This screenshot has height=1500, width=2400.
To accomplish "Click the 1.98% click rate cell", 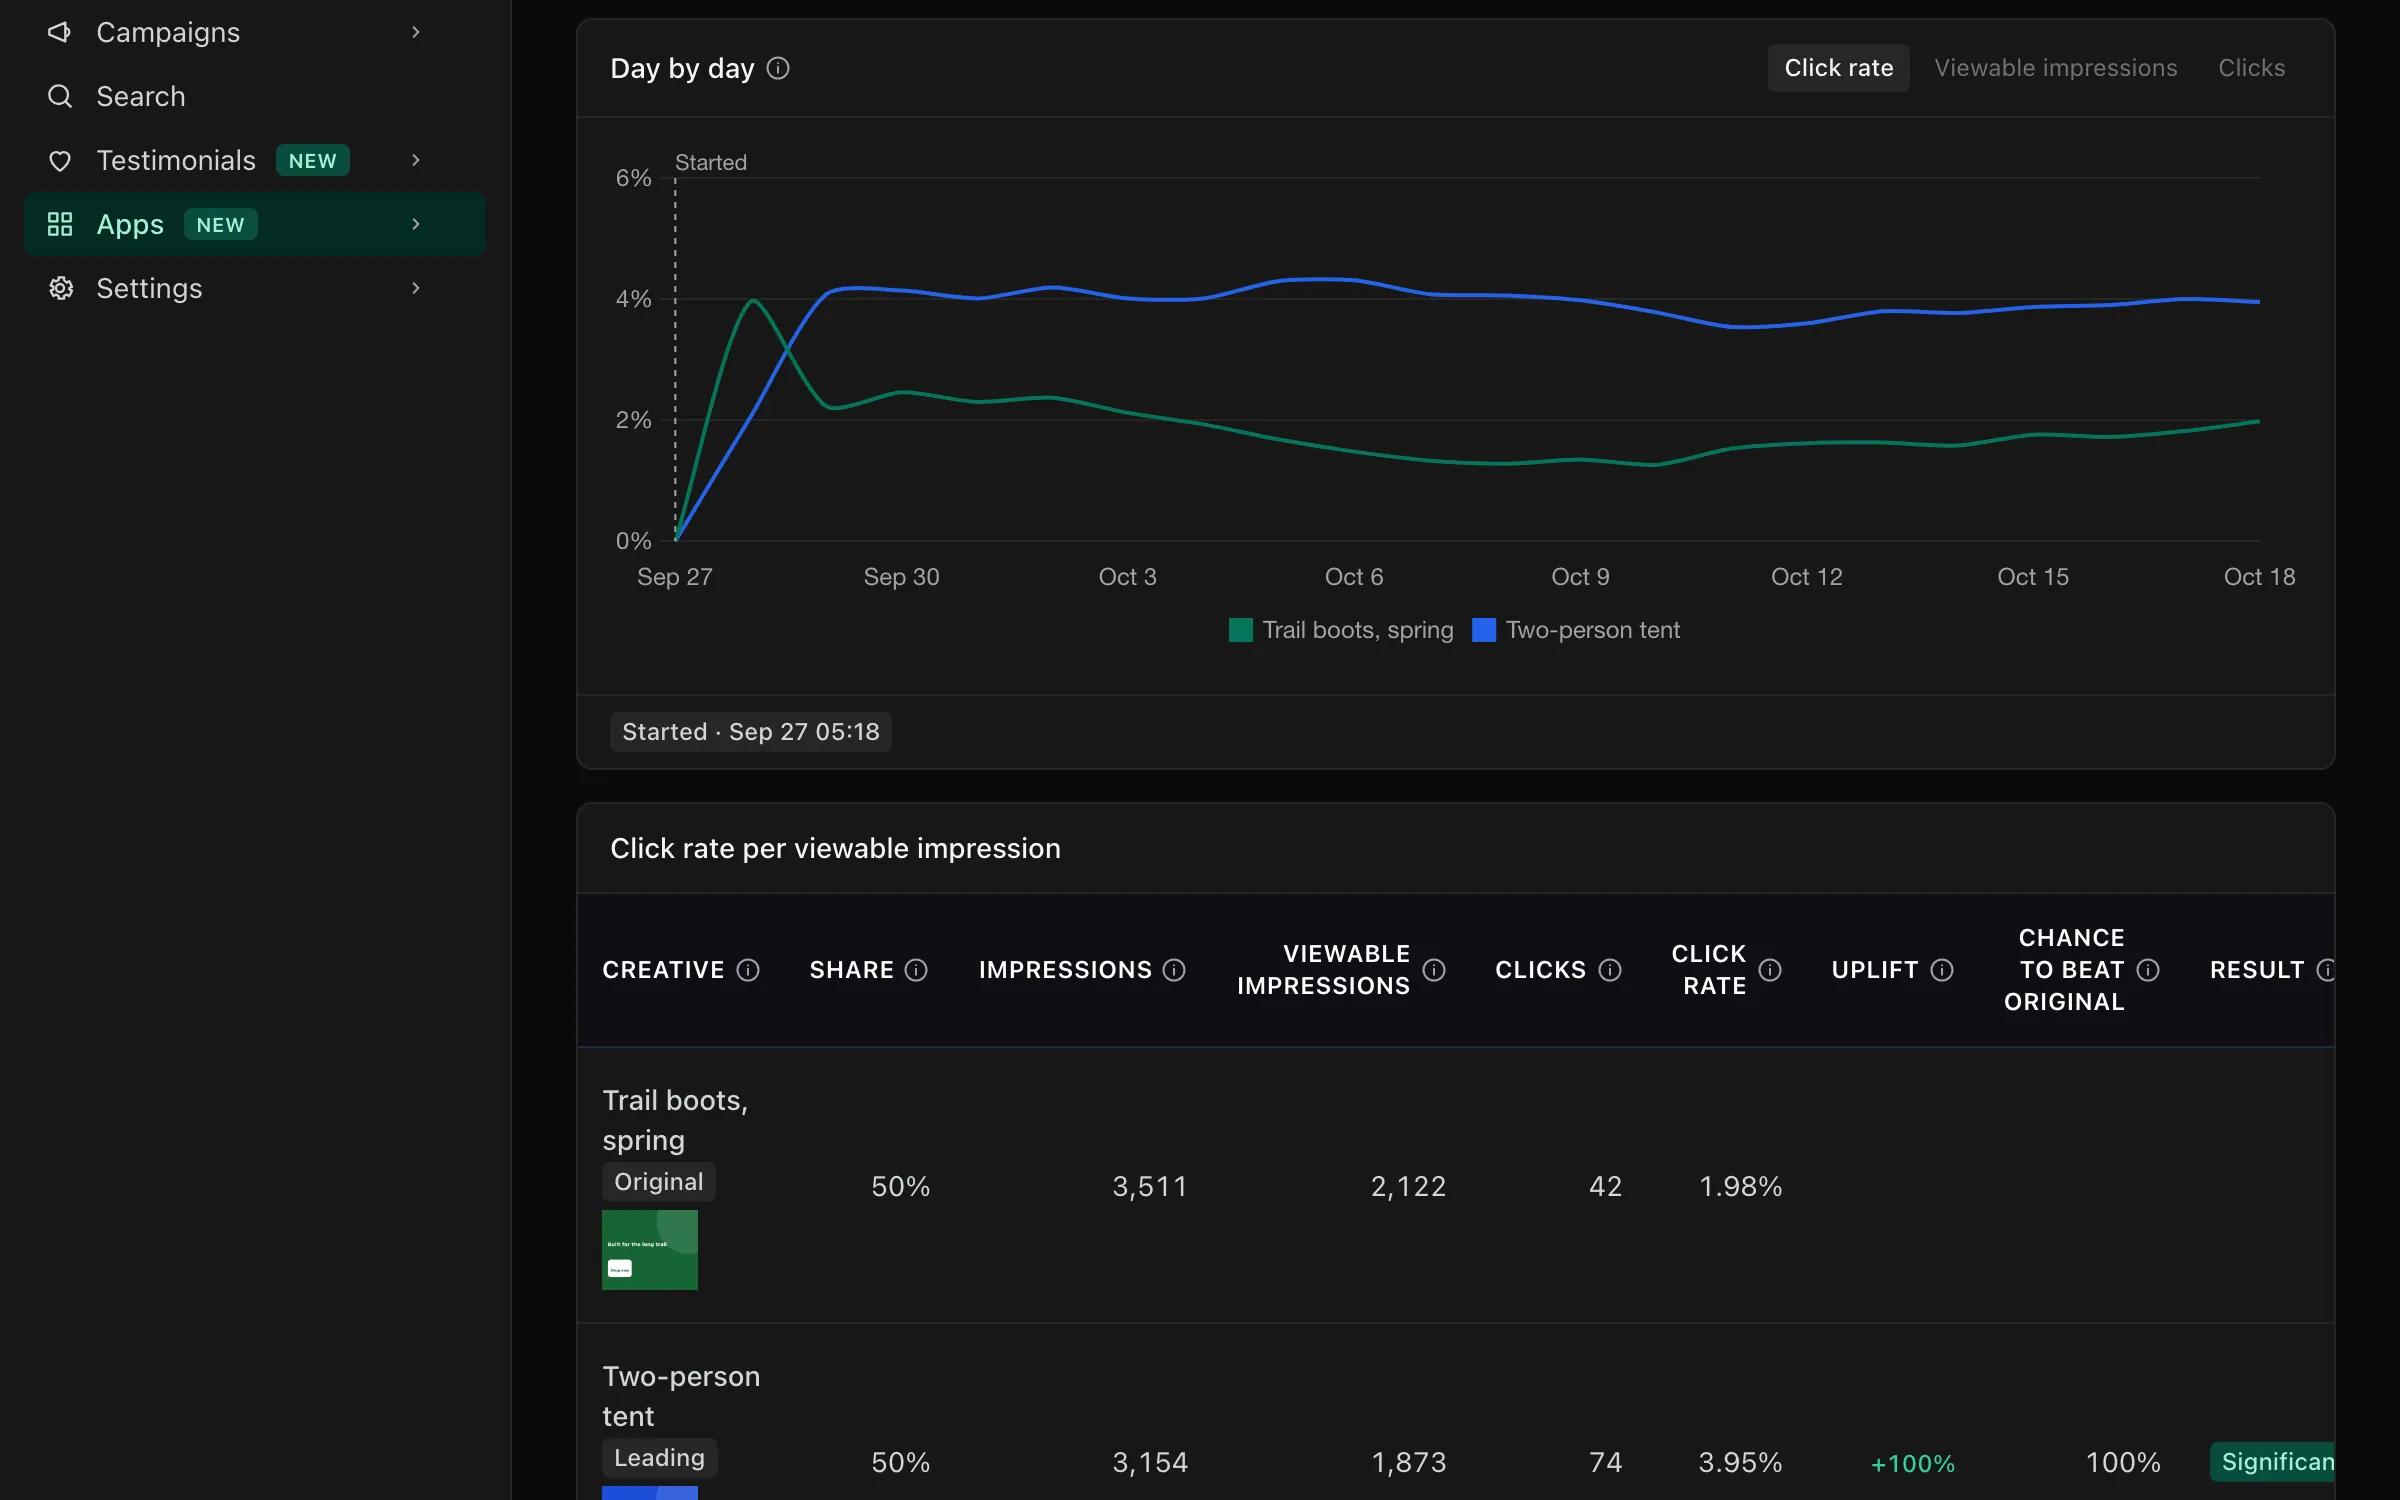I will pyautogui.click(x=1740, y=1187).
